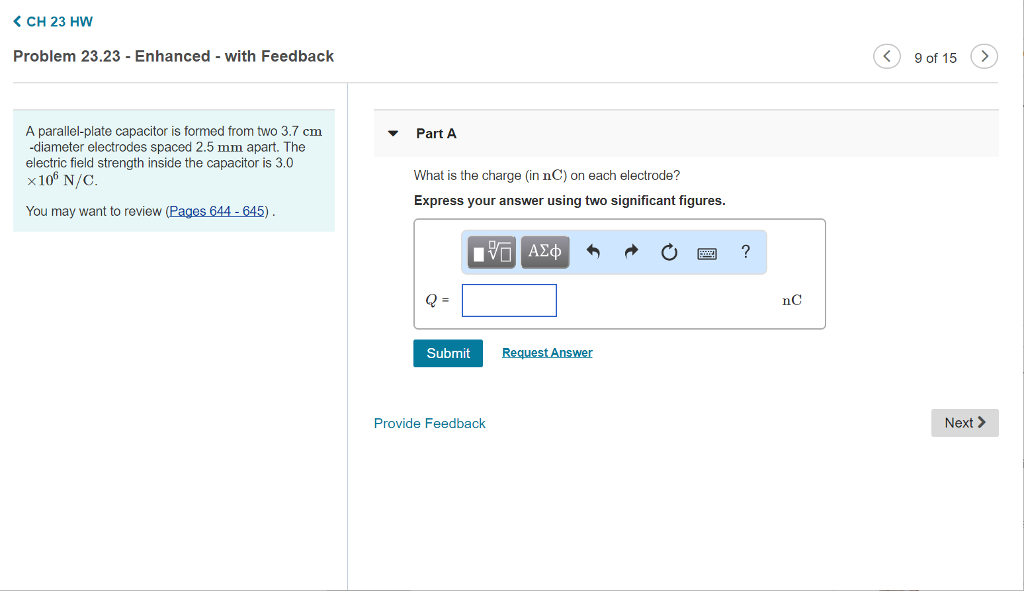Collapse the Part A section triangle

[x=392, y=133]
